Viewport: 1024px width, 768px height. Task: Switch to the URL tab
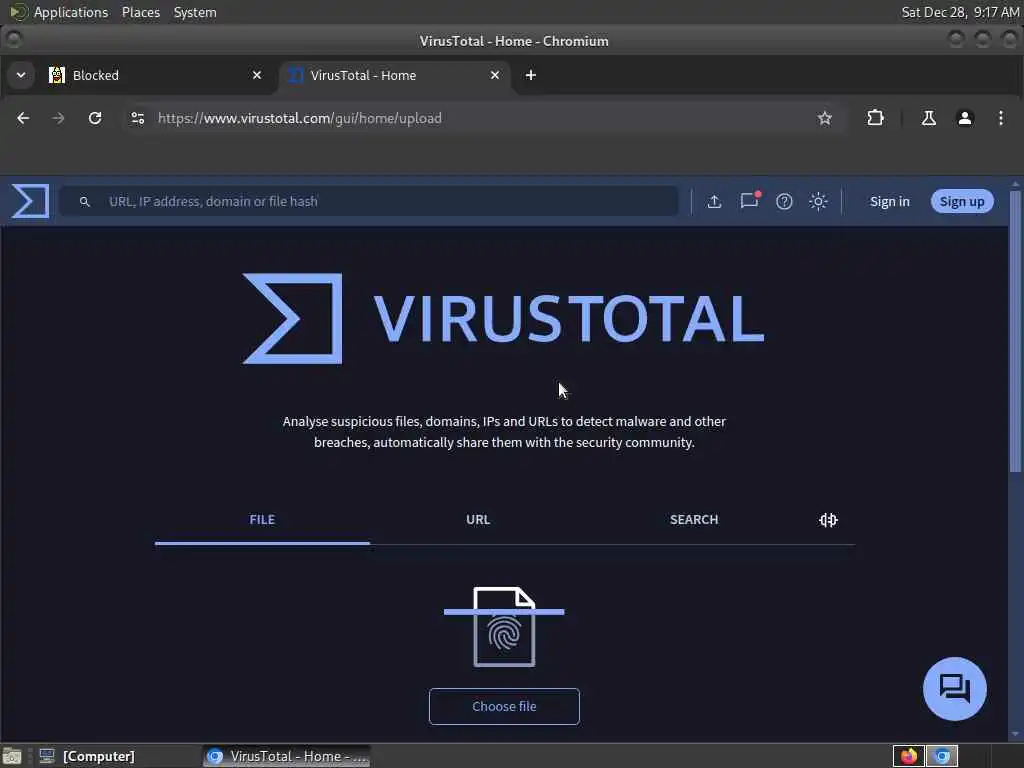478,520
